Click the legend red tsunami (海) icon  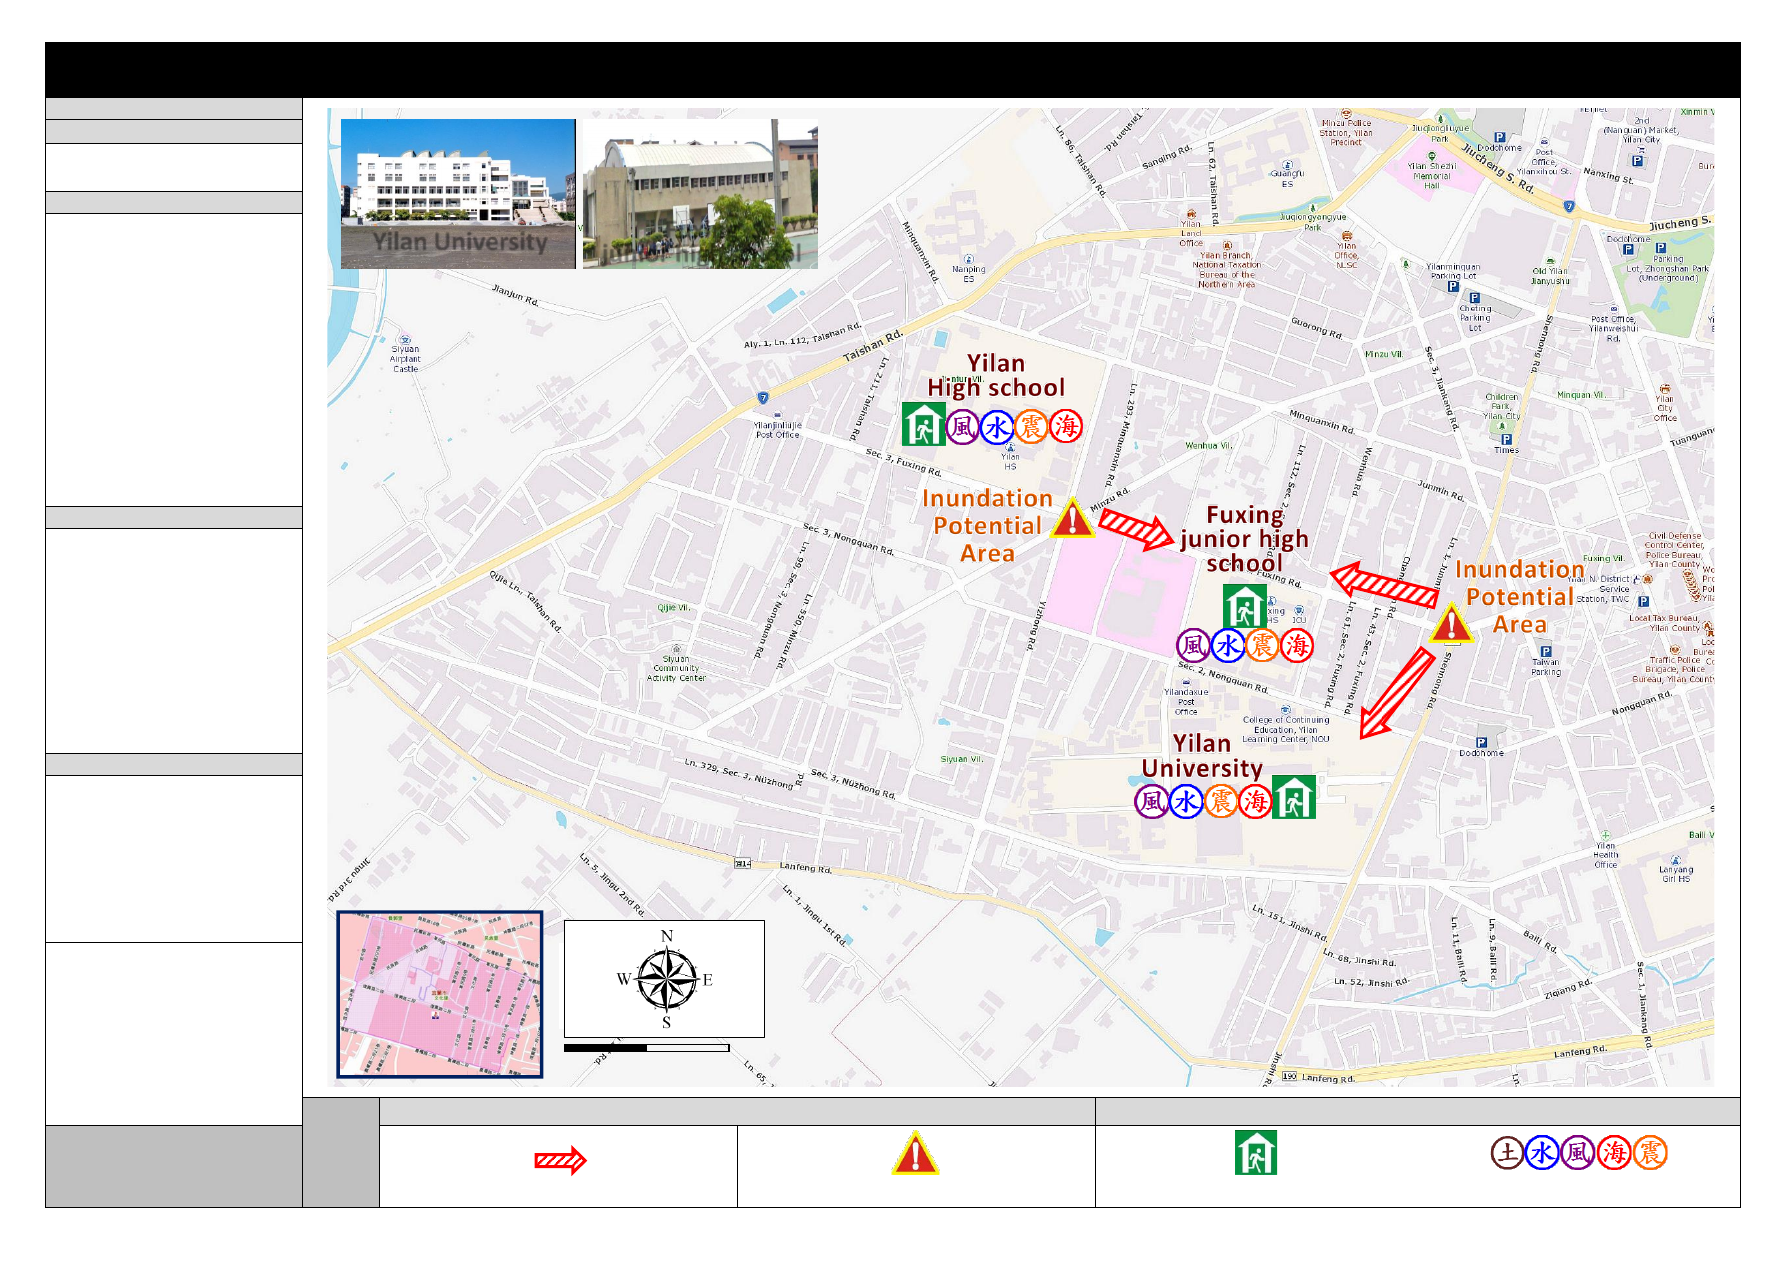(x=1614, y=1153)
